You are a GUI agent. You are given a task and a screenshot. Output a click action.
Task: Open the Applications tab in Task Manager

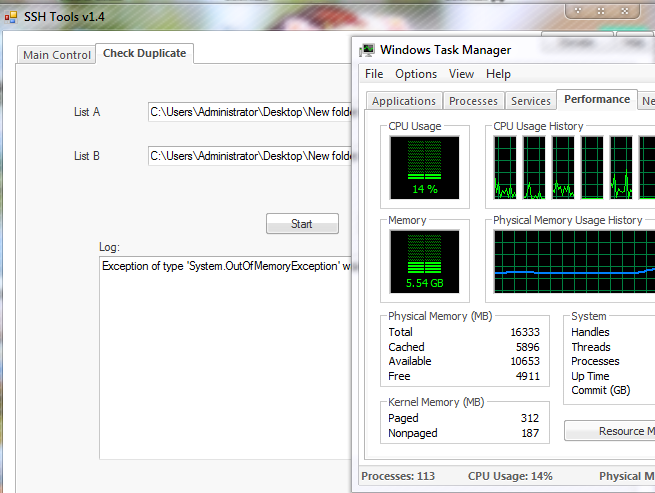tap(404, 101)
